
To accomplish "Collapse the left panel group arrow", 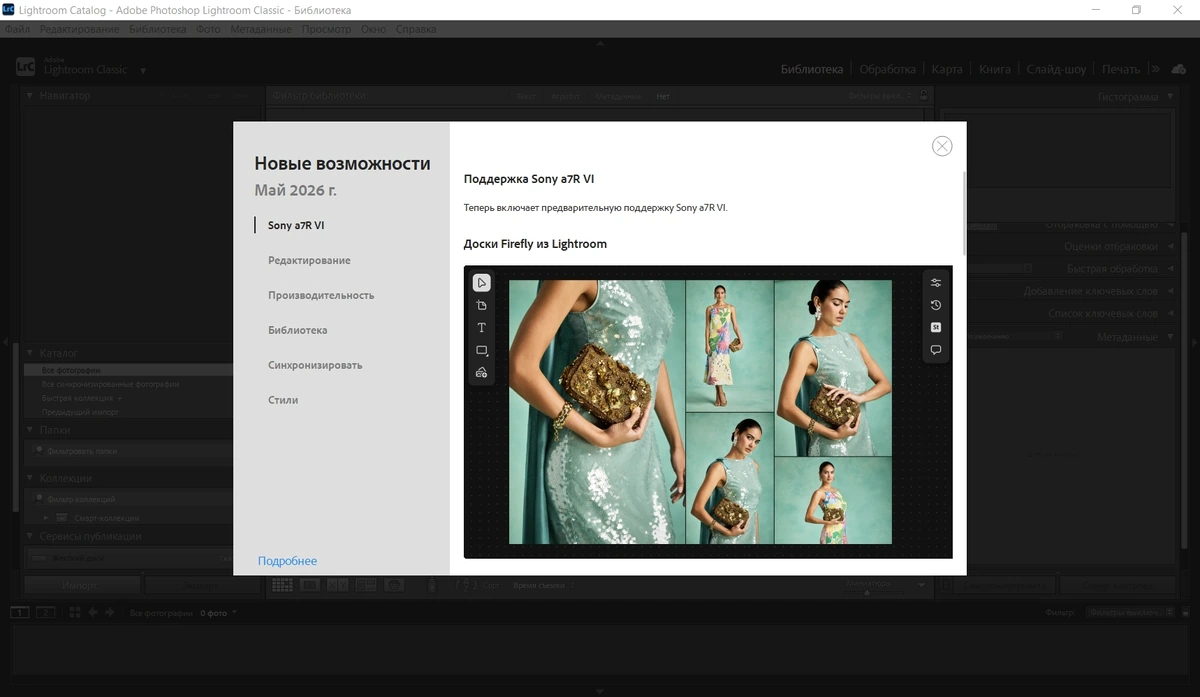I will point(5,342).
